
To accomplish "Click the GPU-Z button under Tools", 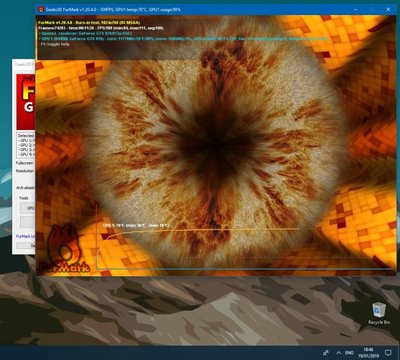I will 28,208.
